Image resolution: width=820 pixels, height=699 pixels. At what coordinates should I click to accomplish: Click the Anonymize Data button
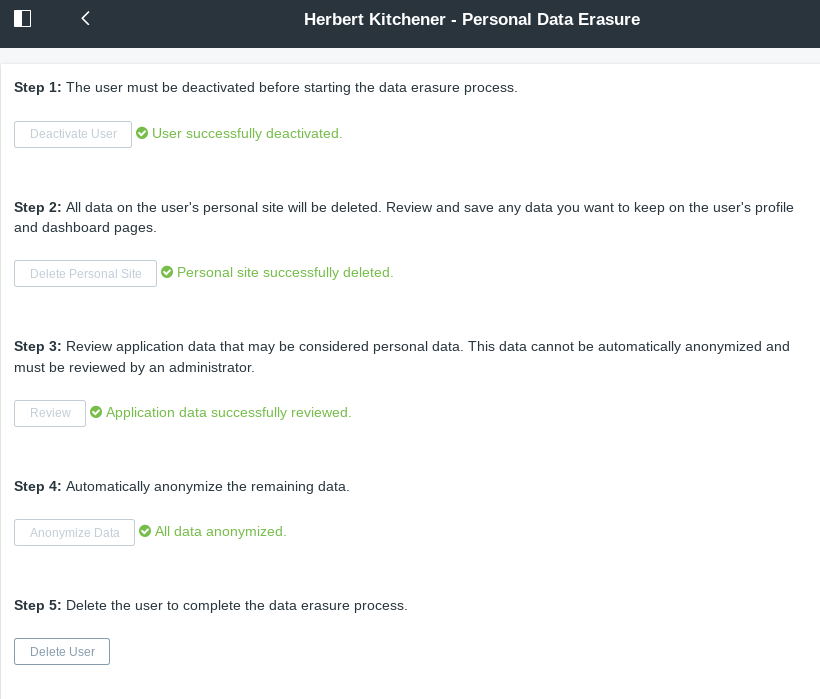pos(74,532)
